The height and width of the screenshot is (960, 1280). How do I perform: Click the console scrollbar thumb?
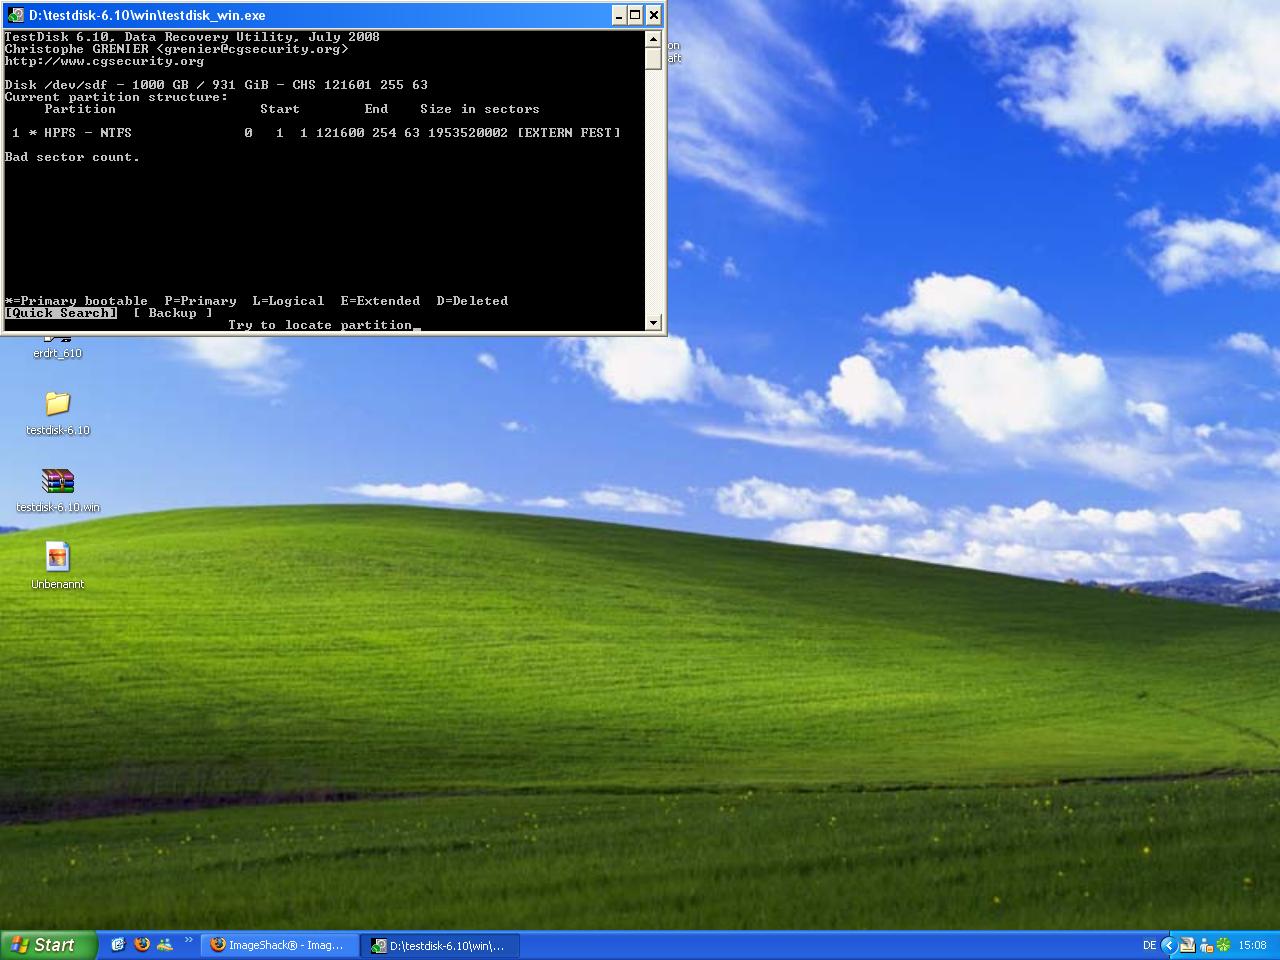653,58
